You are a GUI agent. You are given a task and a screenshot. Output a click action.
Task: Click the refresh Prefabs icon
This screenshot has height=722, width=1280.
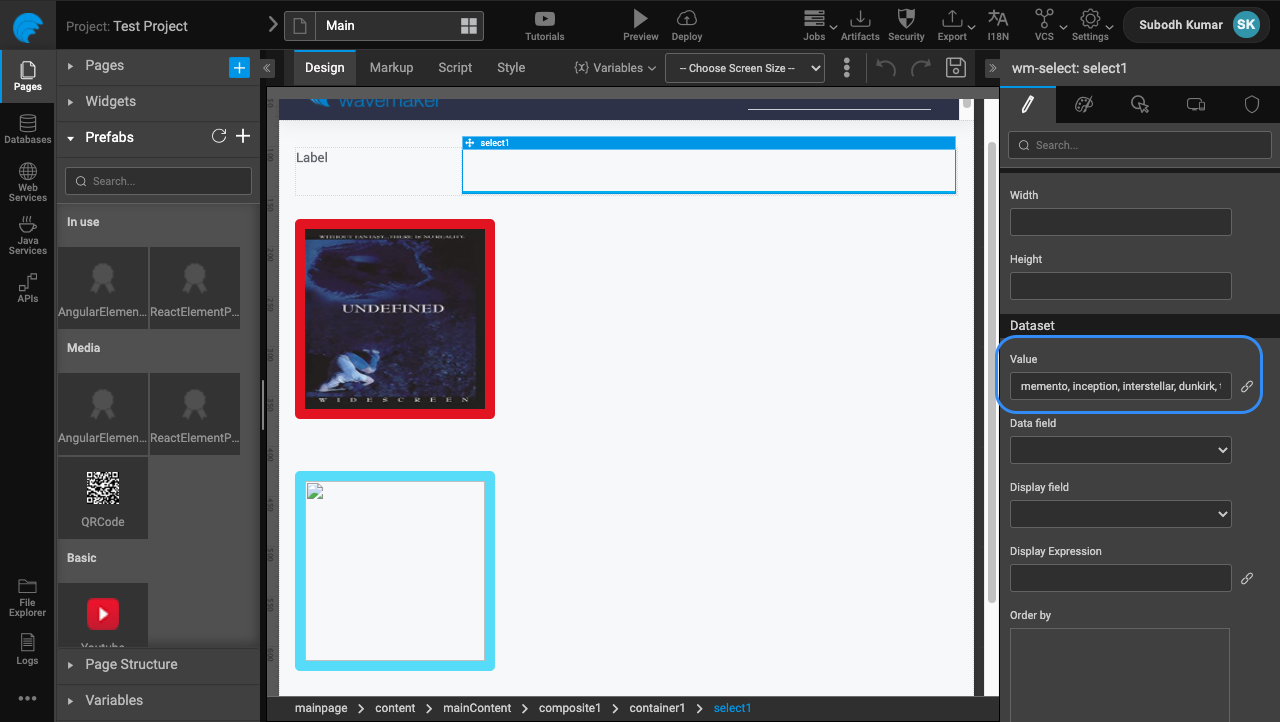pos(219,137)
